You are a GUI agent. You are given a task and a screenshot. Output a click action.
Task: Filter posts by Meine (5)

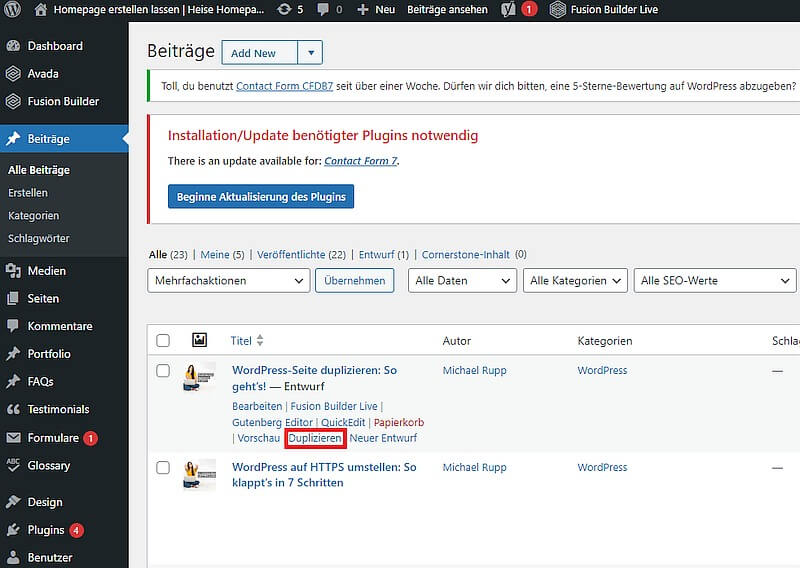[x=222, y=255]
